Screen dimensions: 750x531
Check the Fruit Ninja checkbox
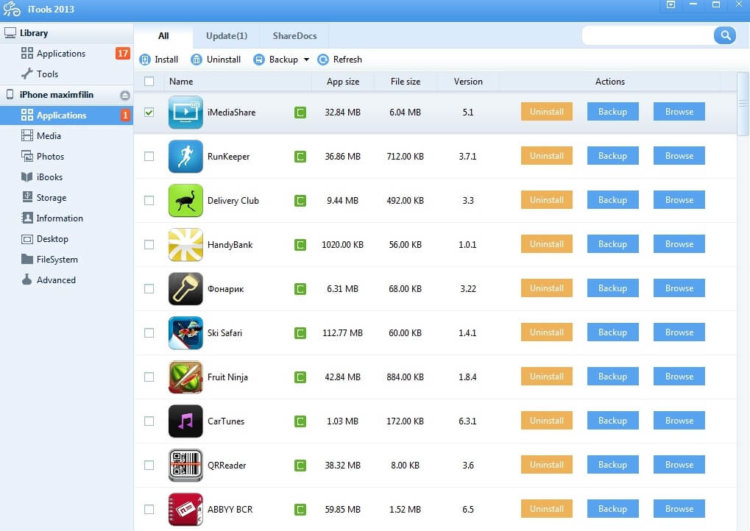[x=149, y=377]
